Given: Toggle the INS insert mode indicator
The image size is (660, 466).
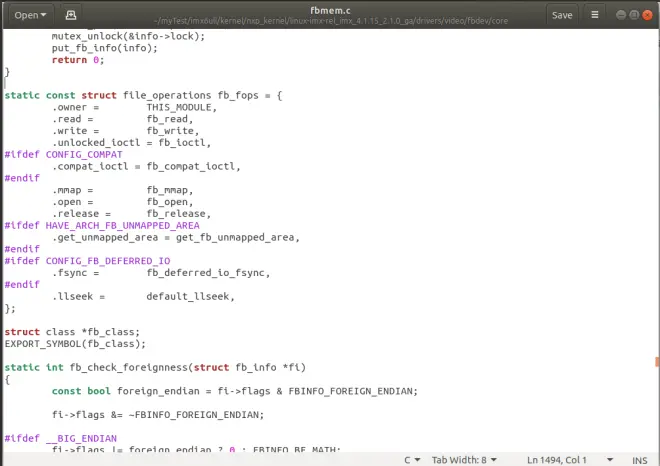Looking at the screenshot, I should pyautogui.click(x=639, y=461).
